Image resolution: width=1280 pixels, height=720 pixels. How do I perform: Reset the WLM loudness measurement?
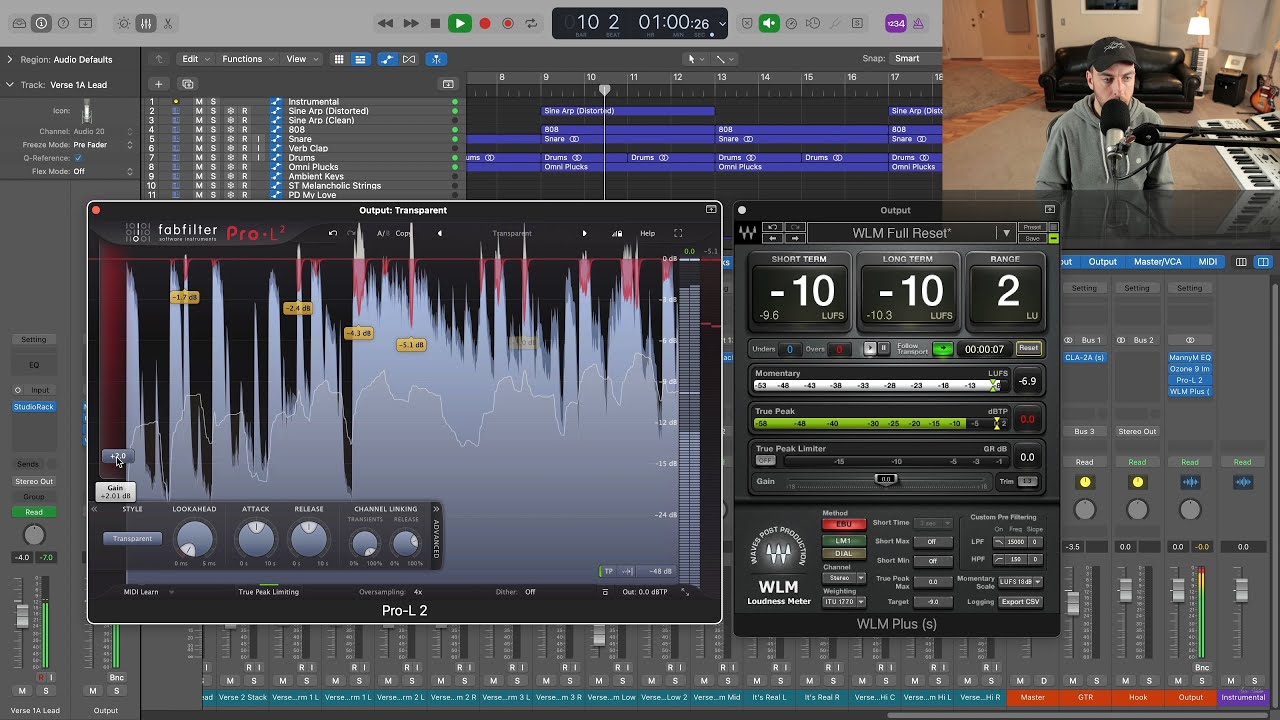1028,348
